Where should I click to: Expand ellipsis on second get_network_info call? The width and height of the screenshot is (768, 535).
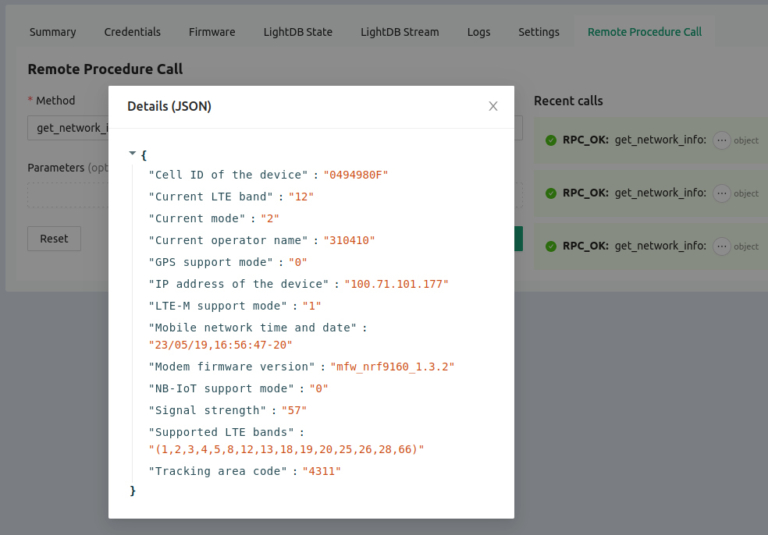click(x=721, y=193)
